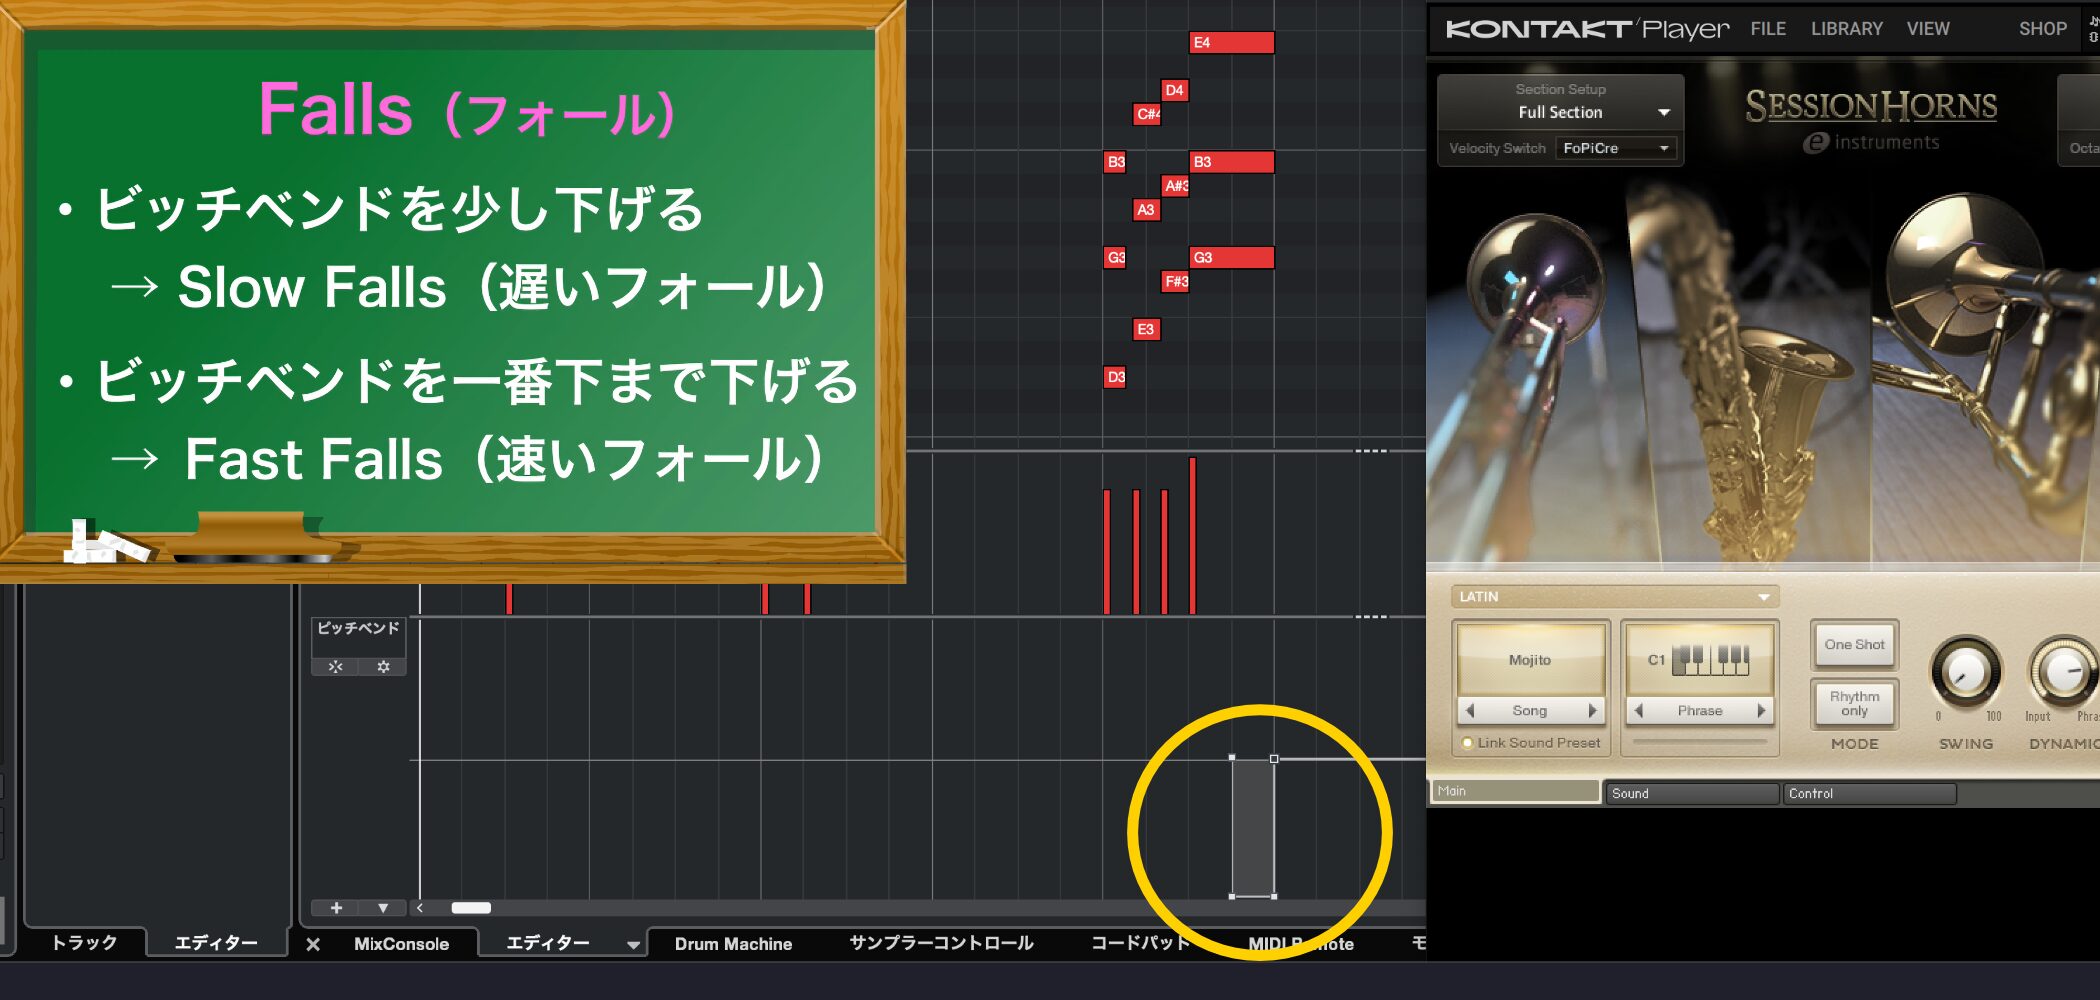Click the SWING knob
The image size is (2100, 1000).
[1965, 672]
